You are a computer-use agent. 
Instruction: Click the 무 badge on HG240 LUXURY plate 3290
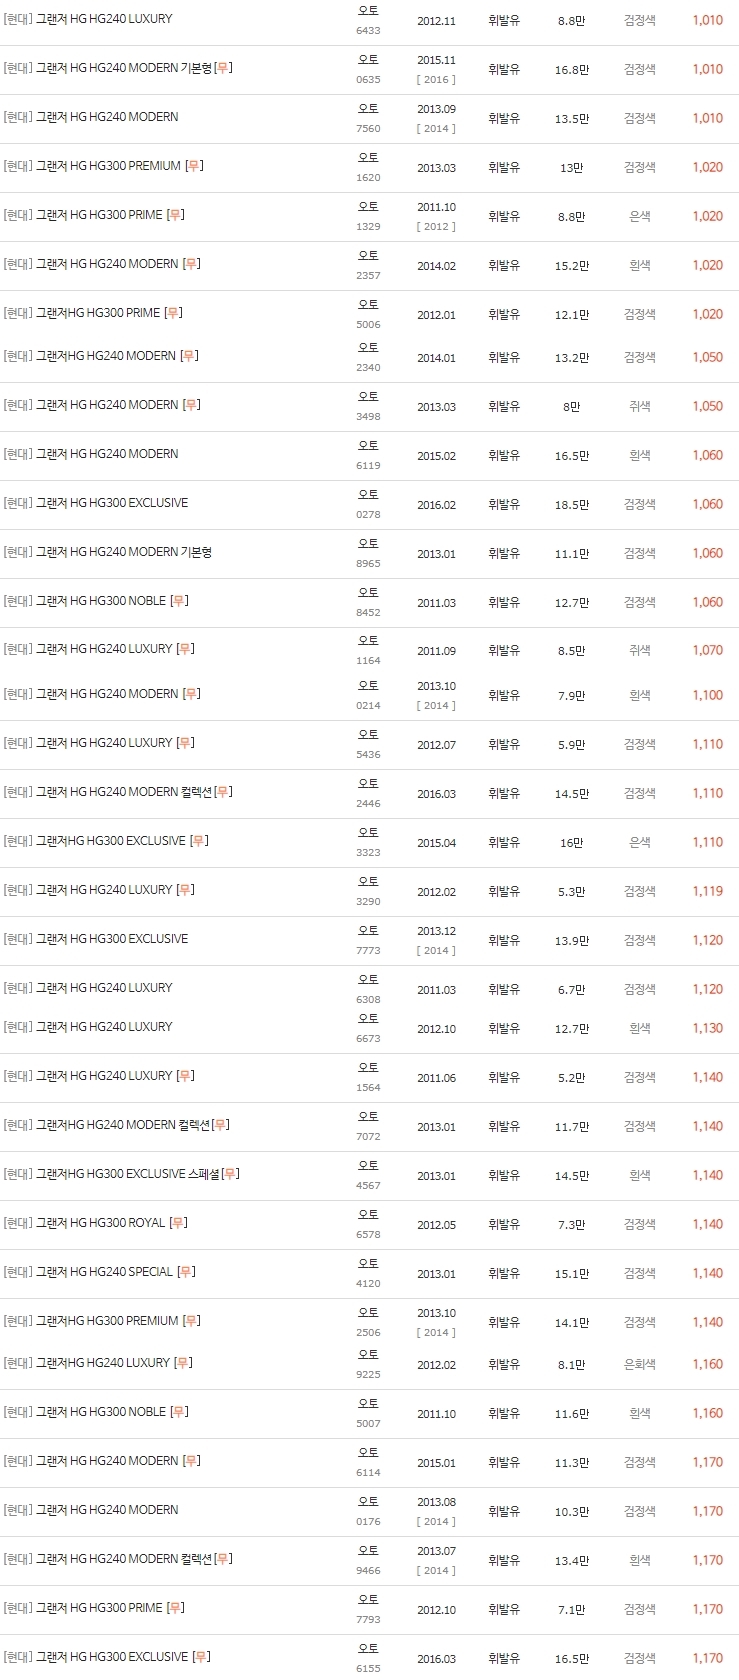click(x=185, y=890)
